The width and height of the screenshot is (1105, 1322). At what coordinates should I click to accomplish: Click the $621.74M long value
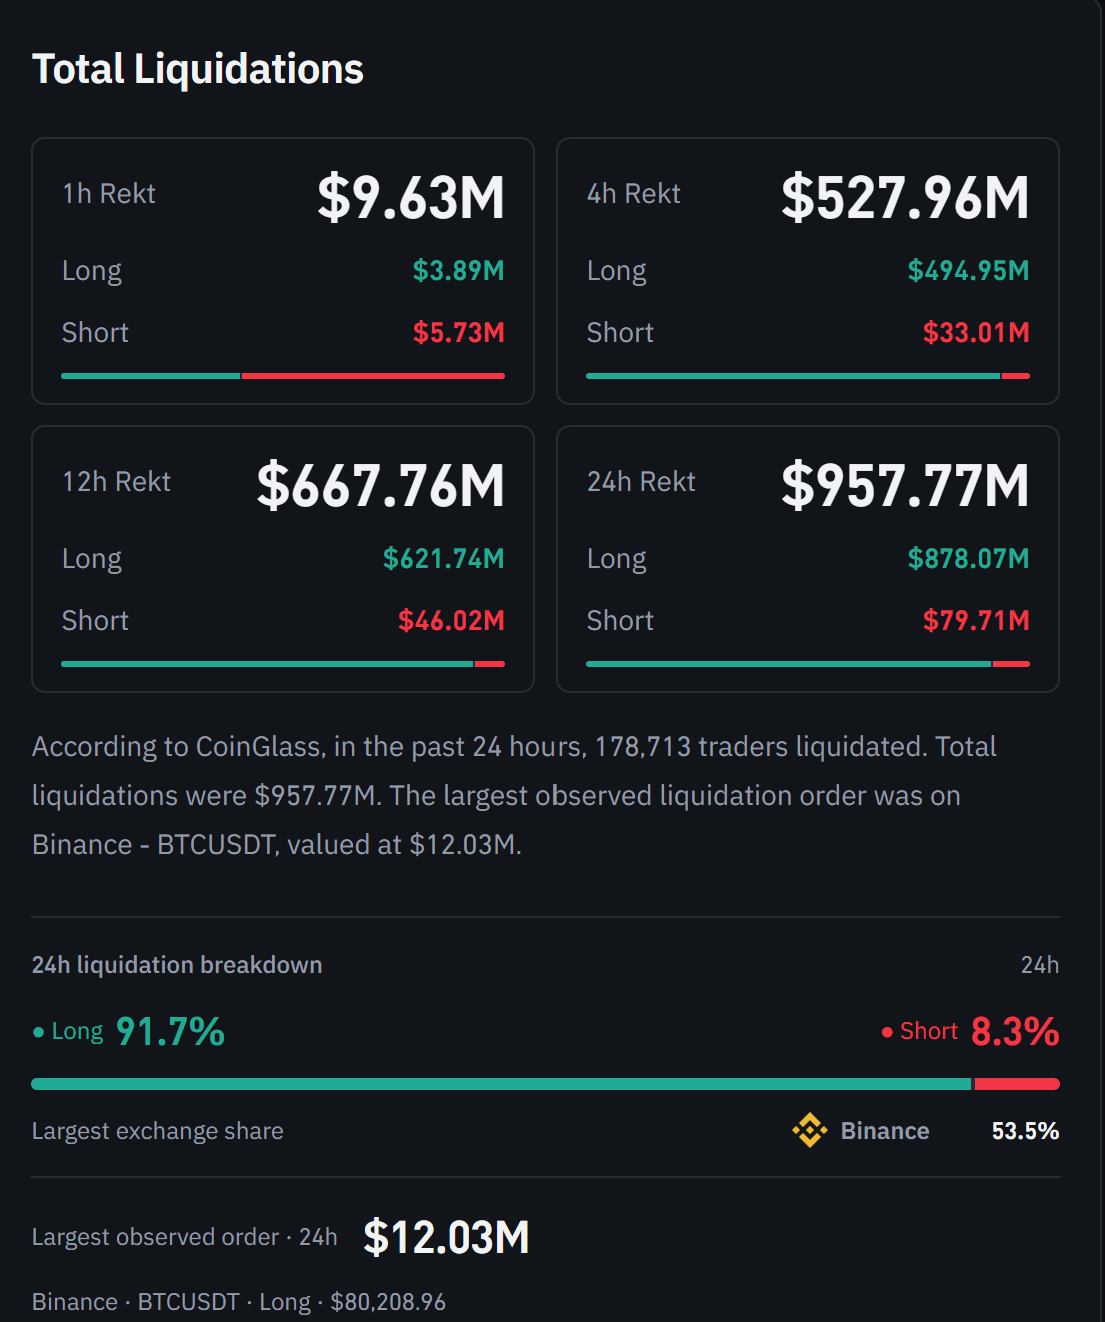pyautogui.click(x=444, y=559)
